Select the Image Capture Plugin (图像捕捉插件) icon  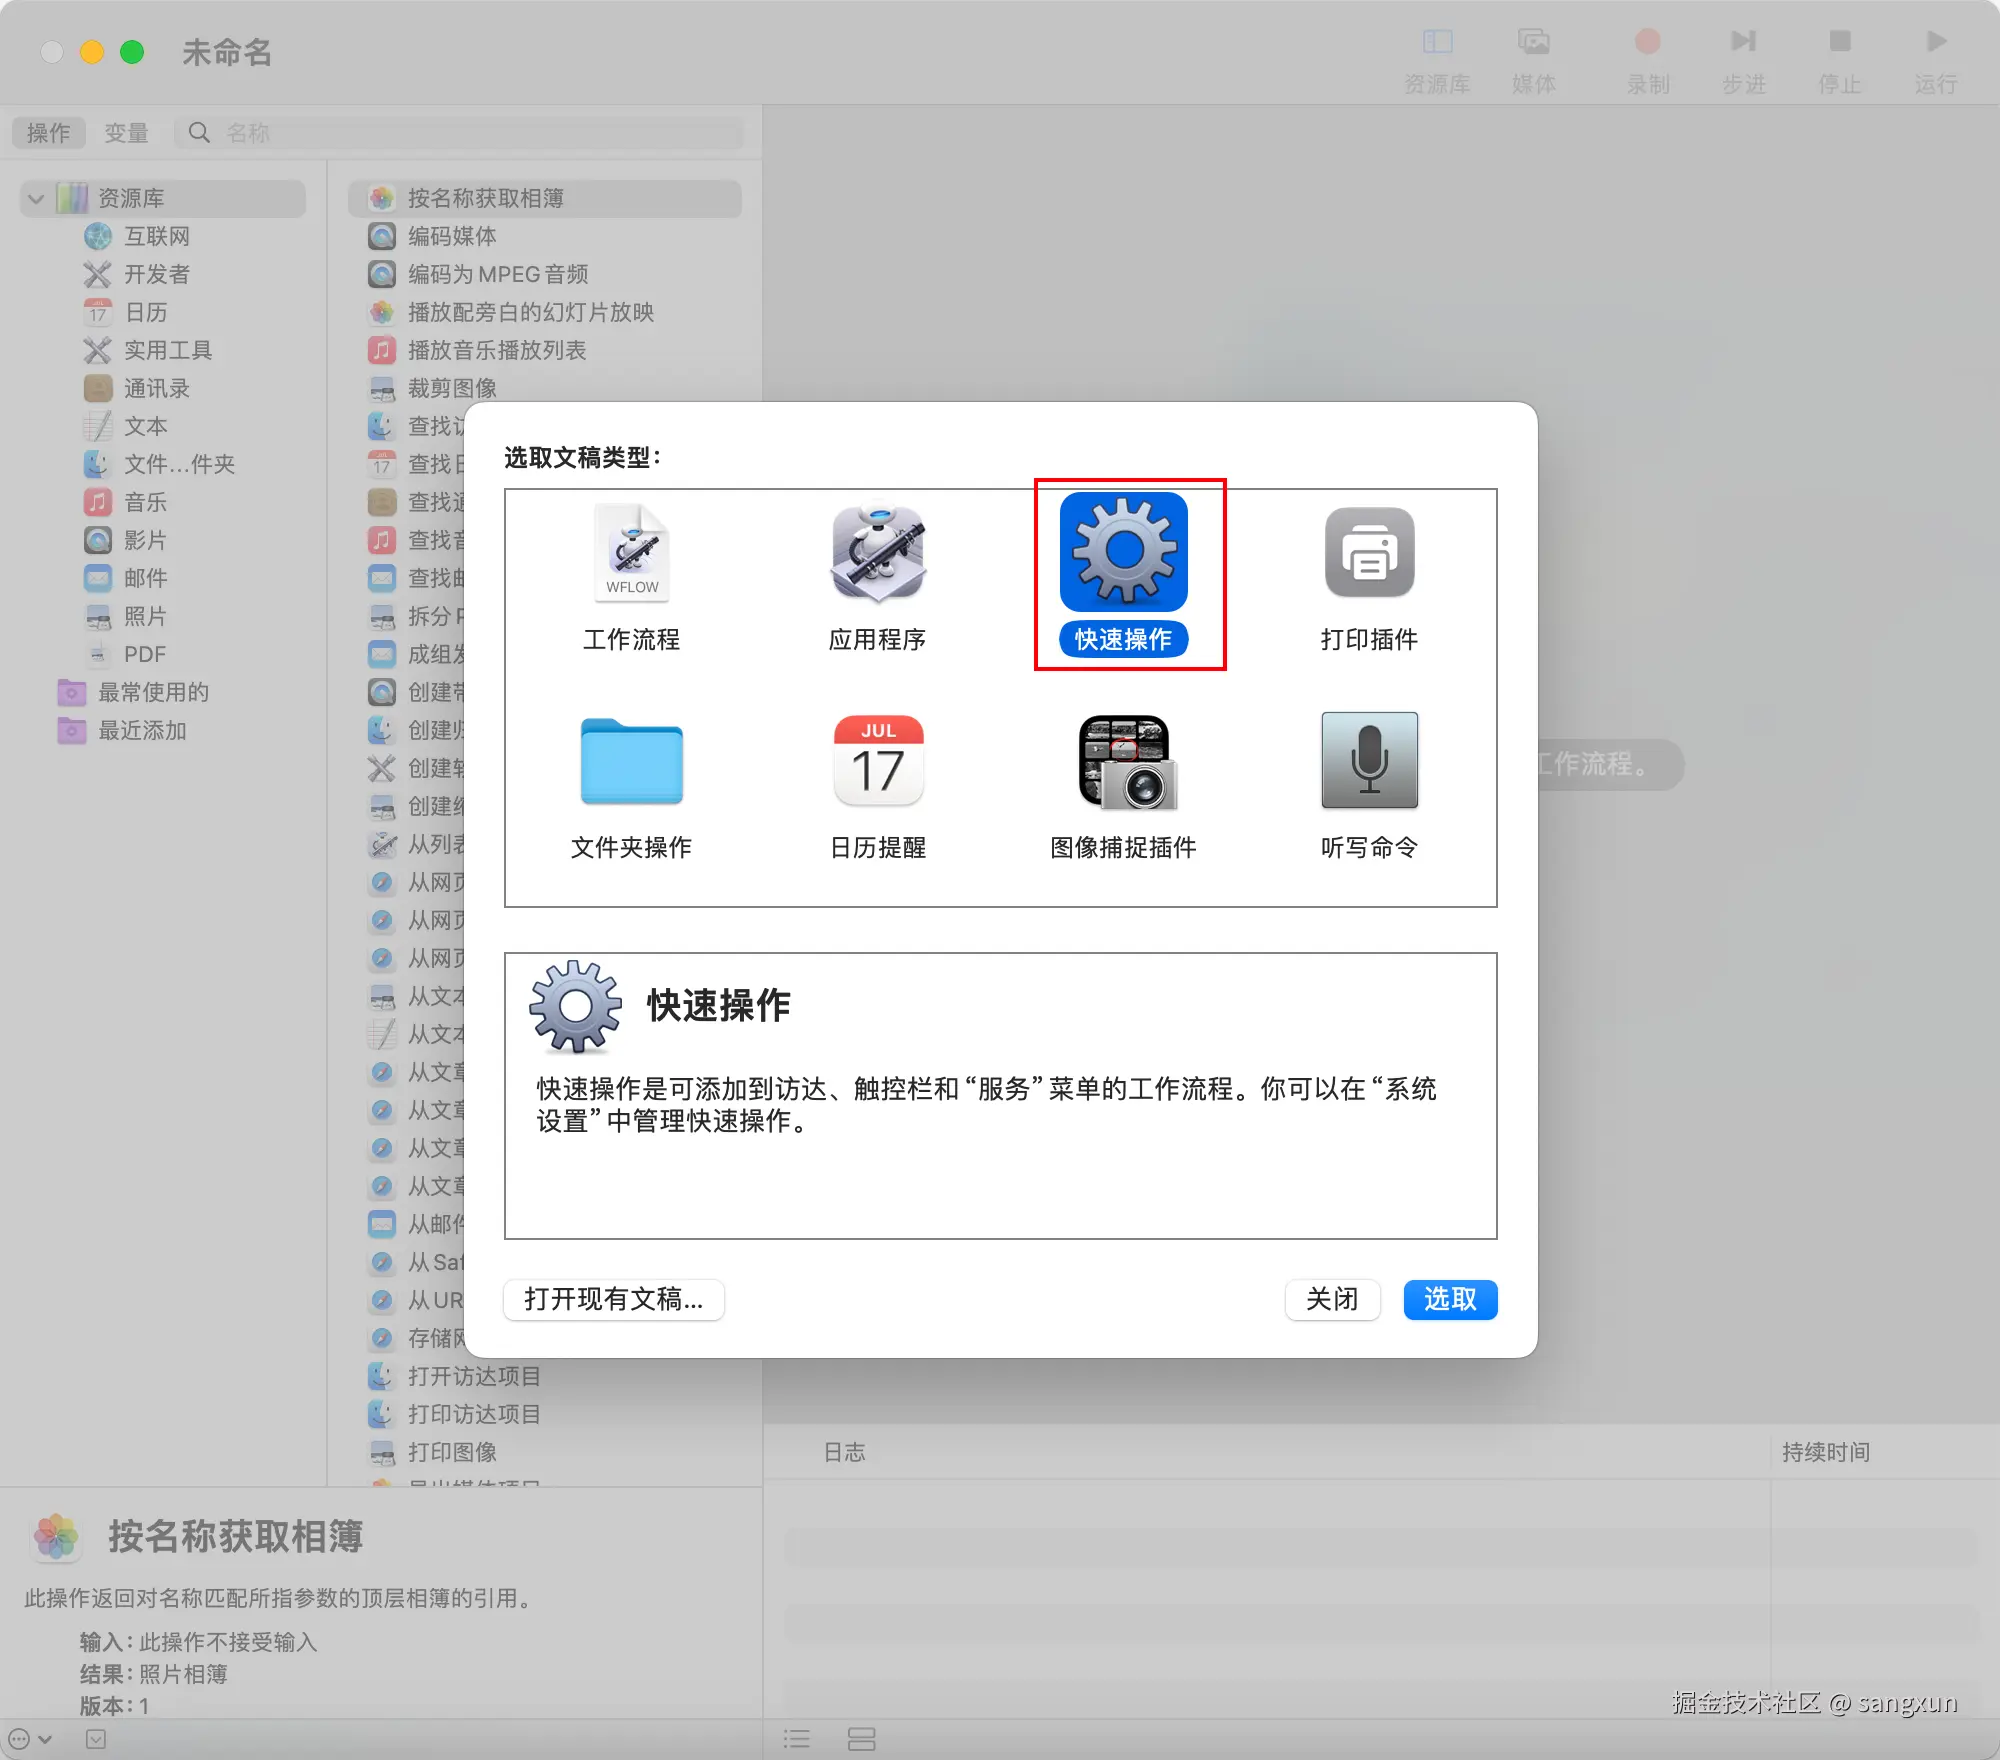click(1124, 762)
